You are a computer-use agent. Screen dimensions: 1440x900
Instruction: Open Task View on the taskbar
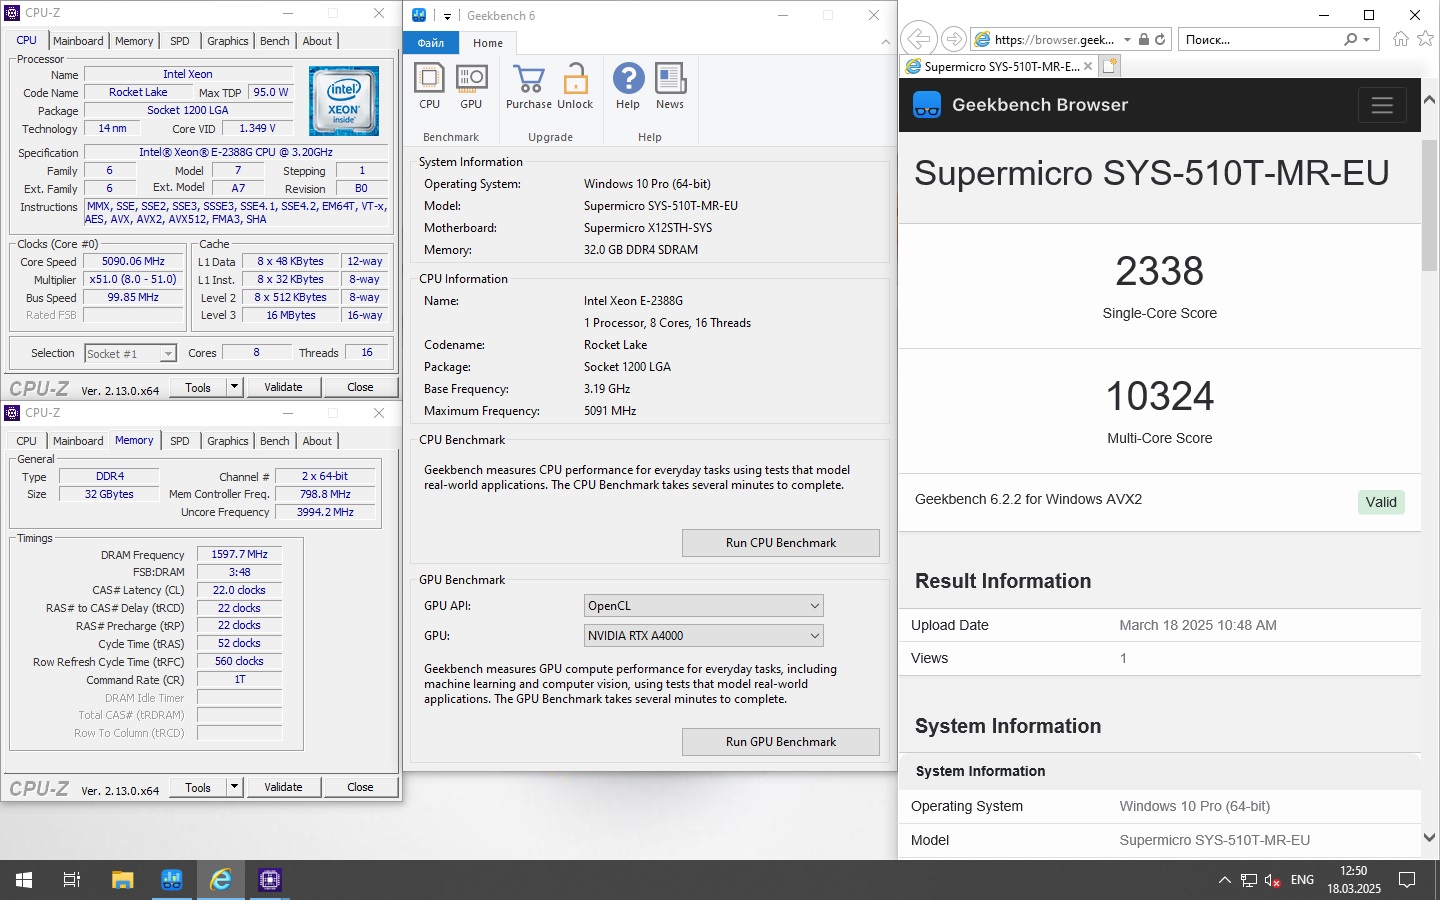click(x=72, y=880)
